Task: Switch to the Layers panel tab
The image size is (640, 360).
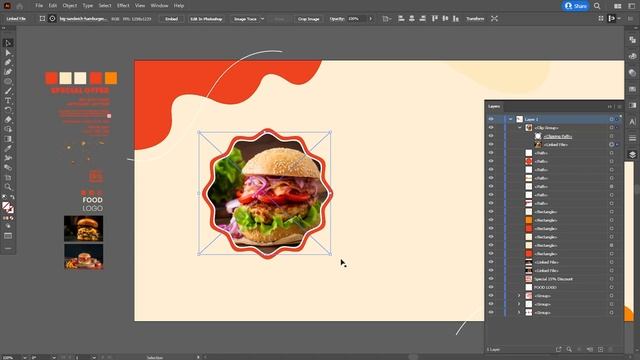Action: [494, 107]
